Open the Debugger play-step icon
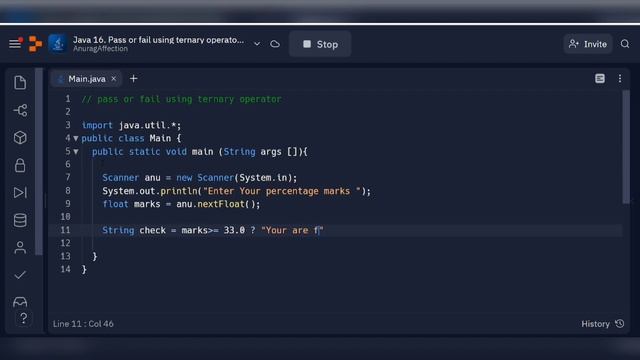 (x=20, y=193)
